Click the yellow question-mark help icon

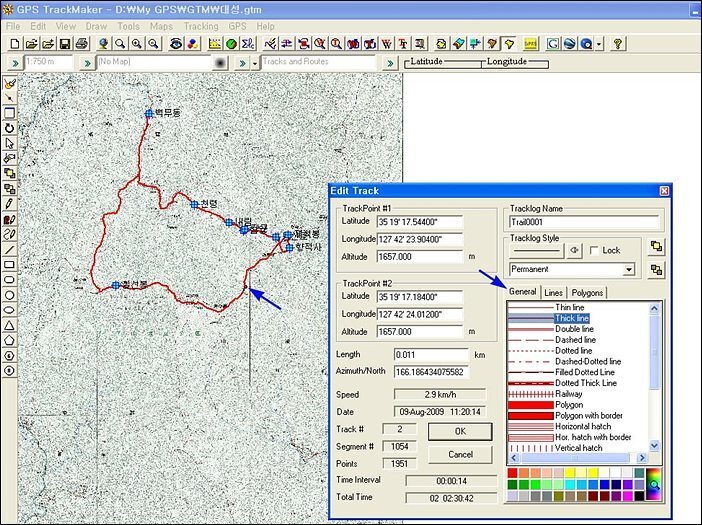pos(618,44)
